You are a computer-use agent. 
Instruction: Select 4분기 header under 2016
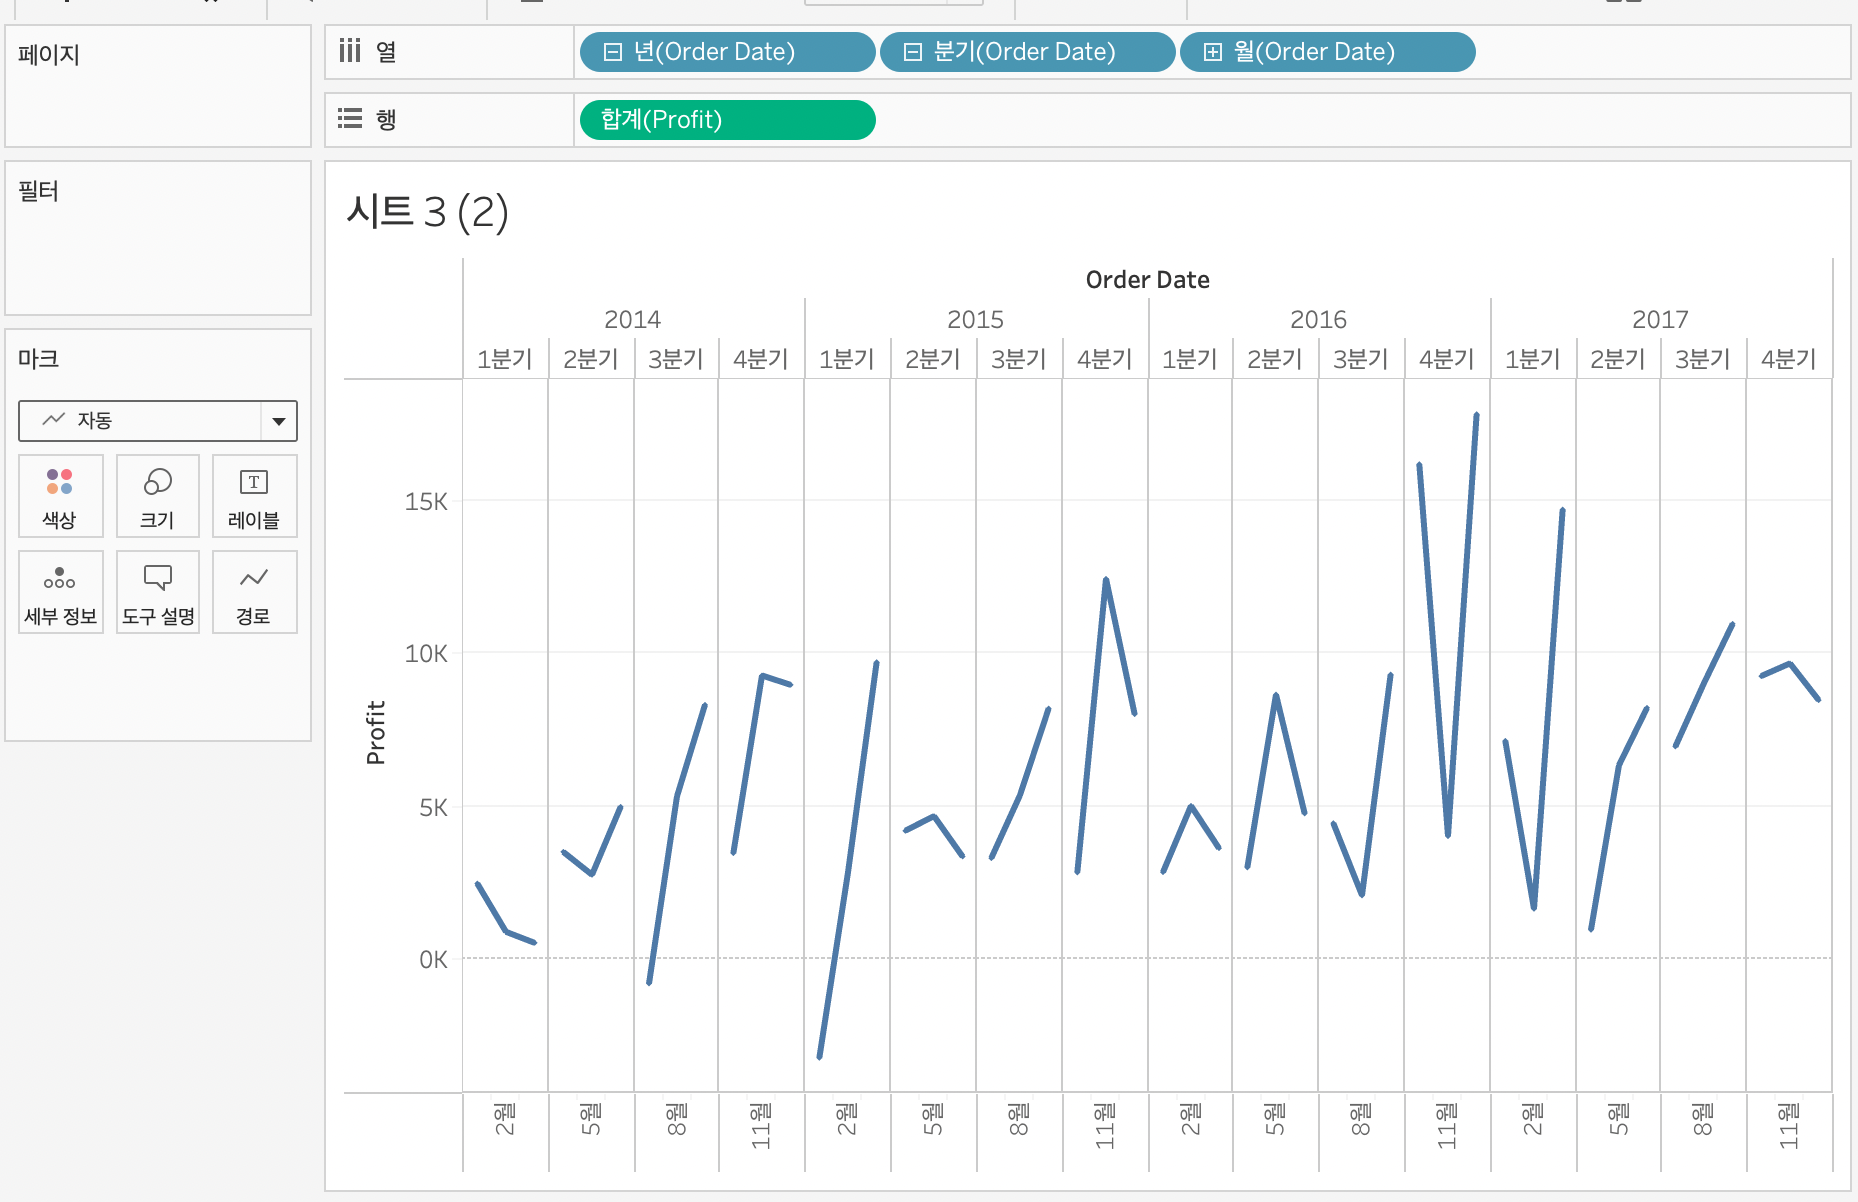coord(1447,359)
